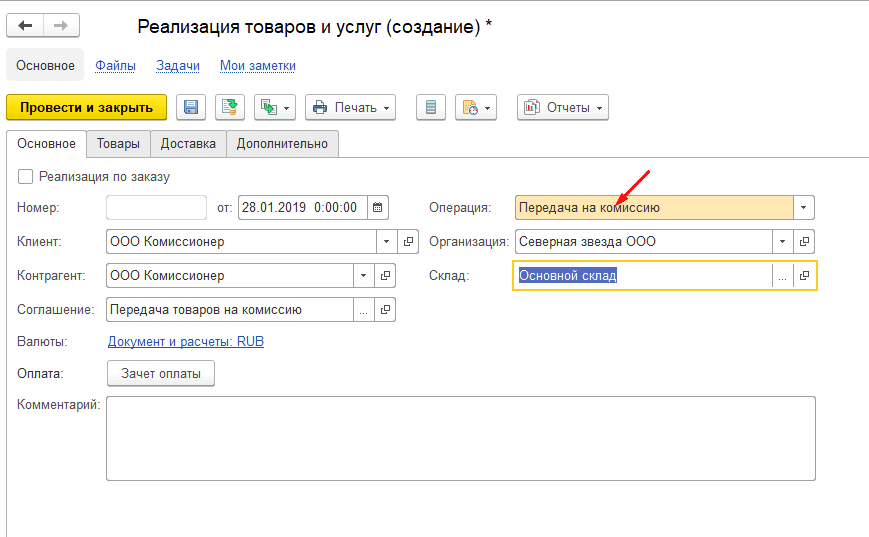Open the calendar date picker icon
The width and height of the screenshot is (869, 537).
click(x=377, y=208)
